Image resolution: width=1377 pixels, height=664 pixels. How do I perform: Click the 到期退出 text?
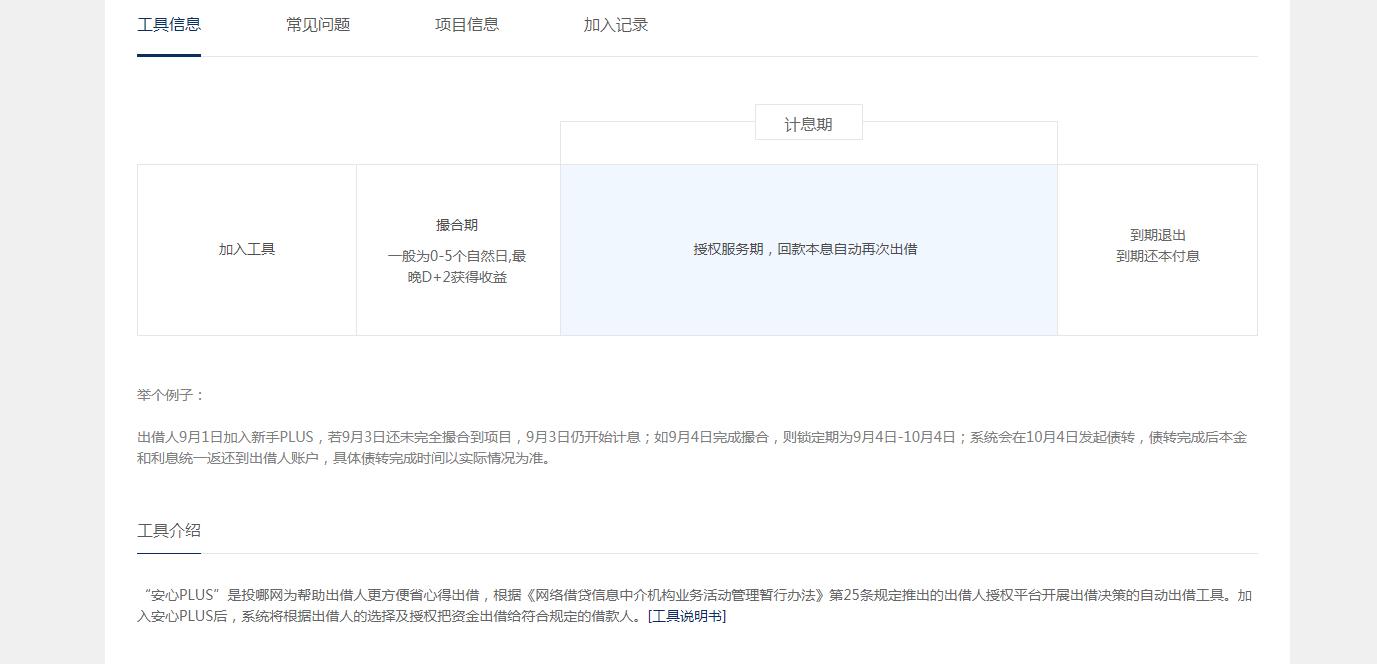click(x=1158, y=235)
